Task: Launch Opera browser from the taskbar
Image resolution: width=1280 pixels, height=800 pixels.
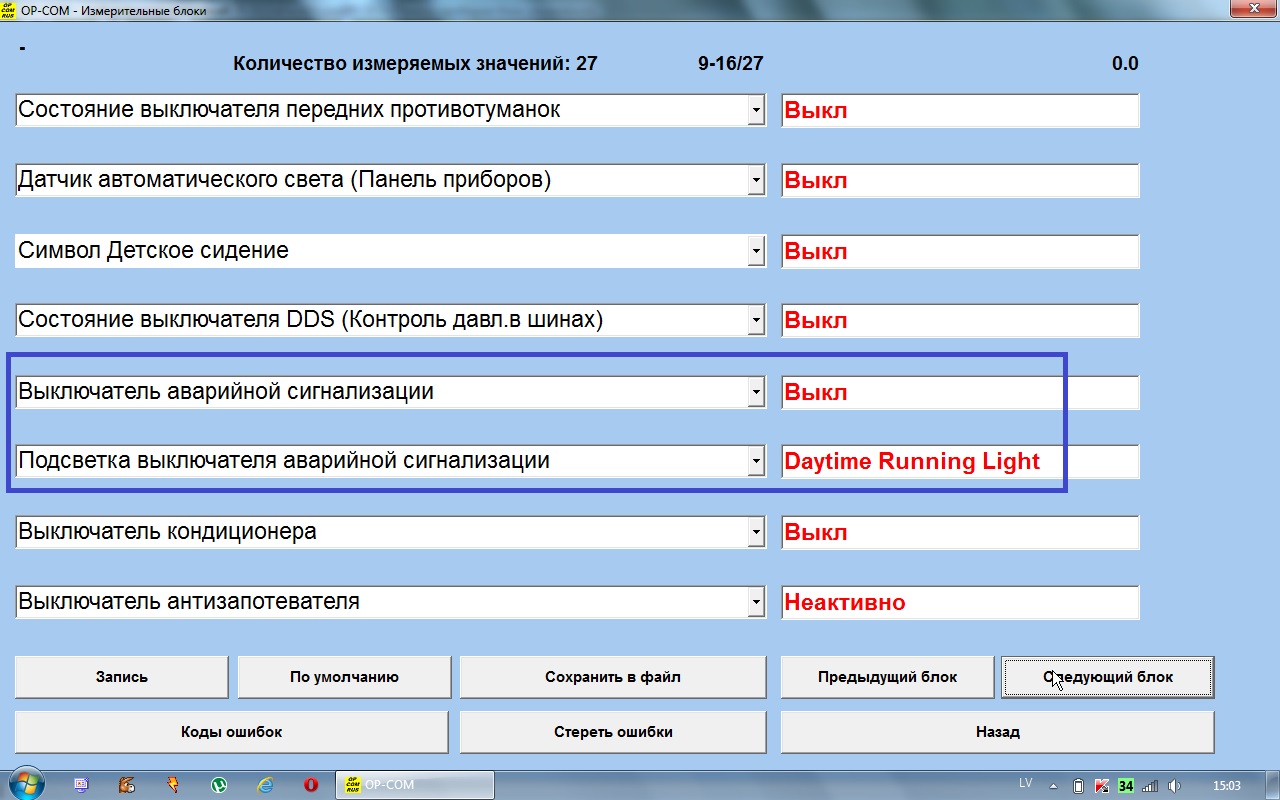Action: pyautogui.click(x=311, y=785)
